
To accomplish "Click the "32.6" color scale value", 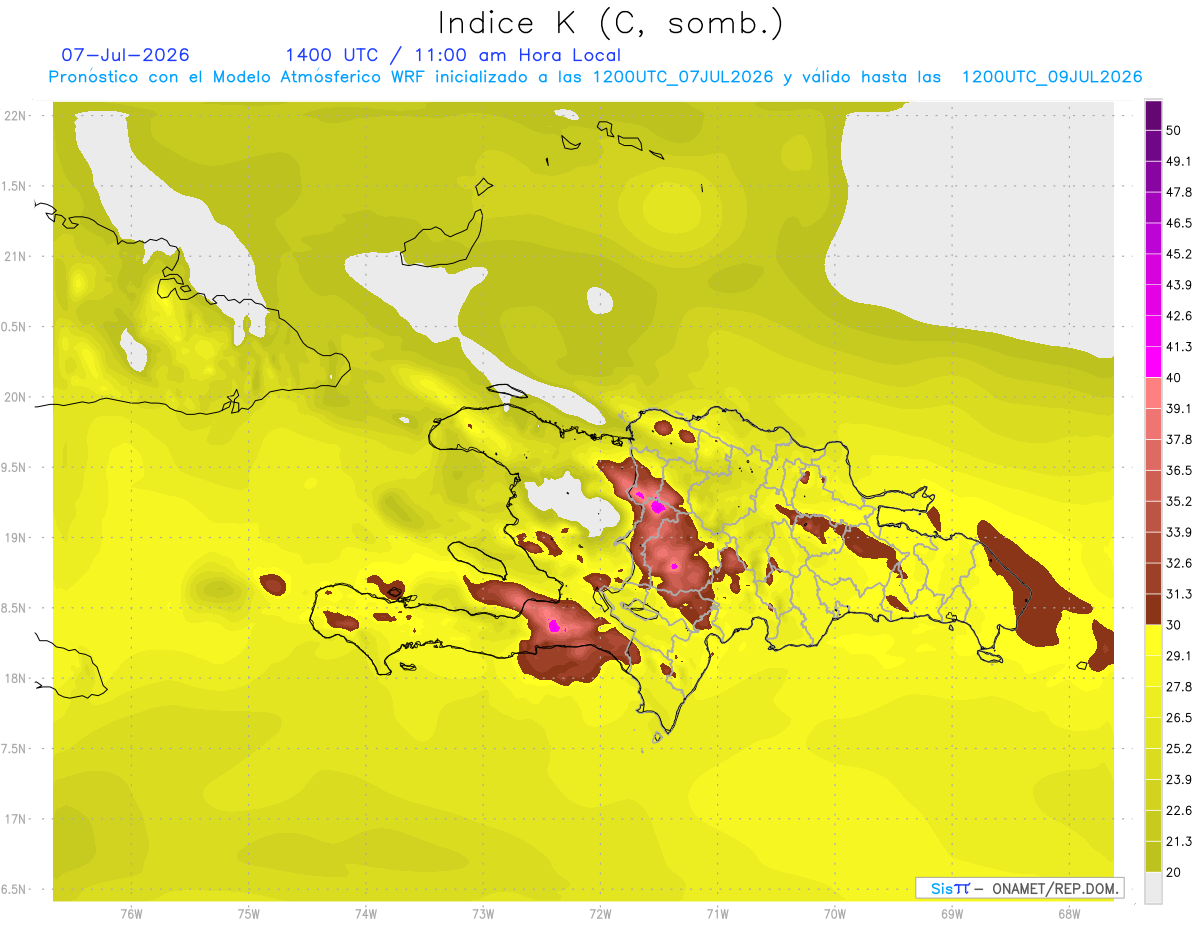I will tap(1179, 563).
